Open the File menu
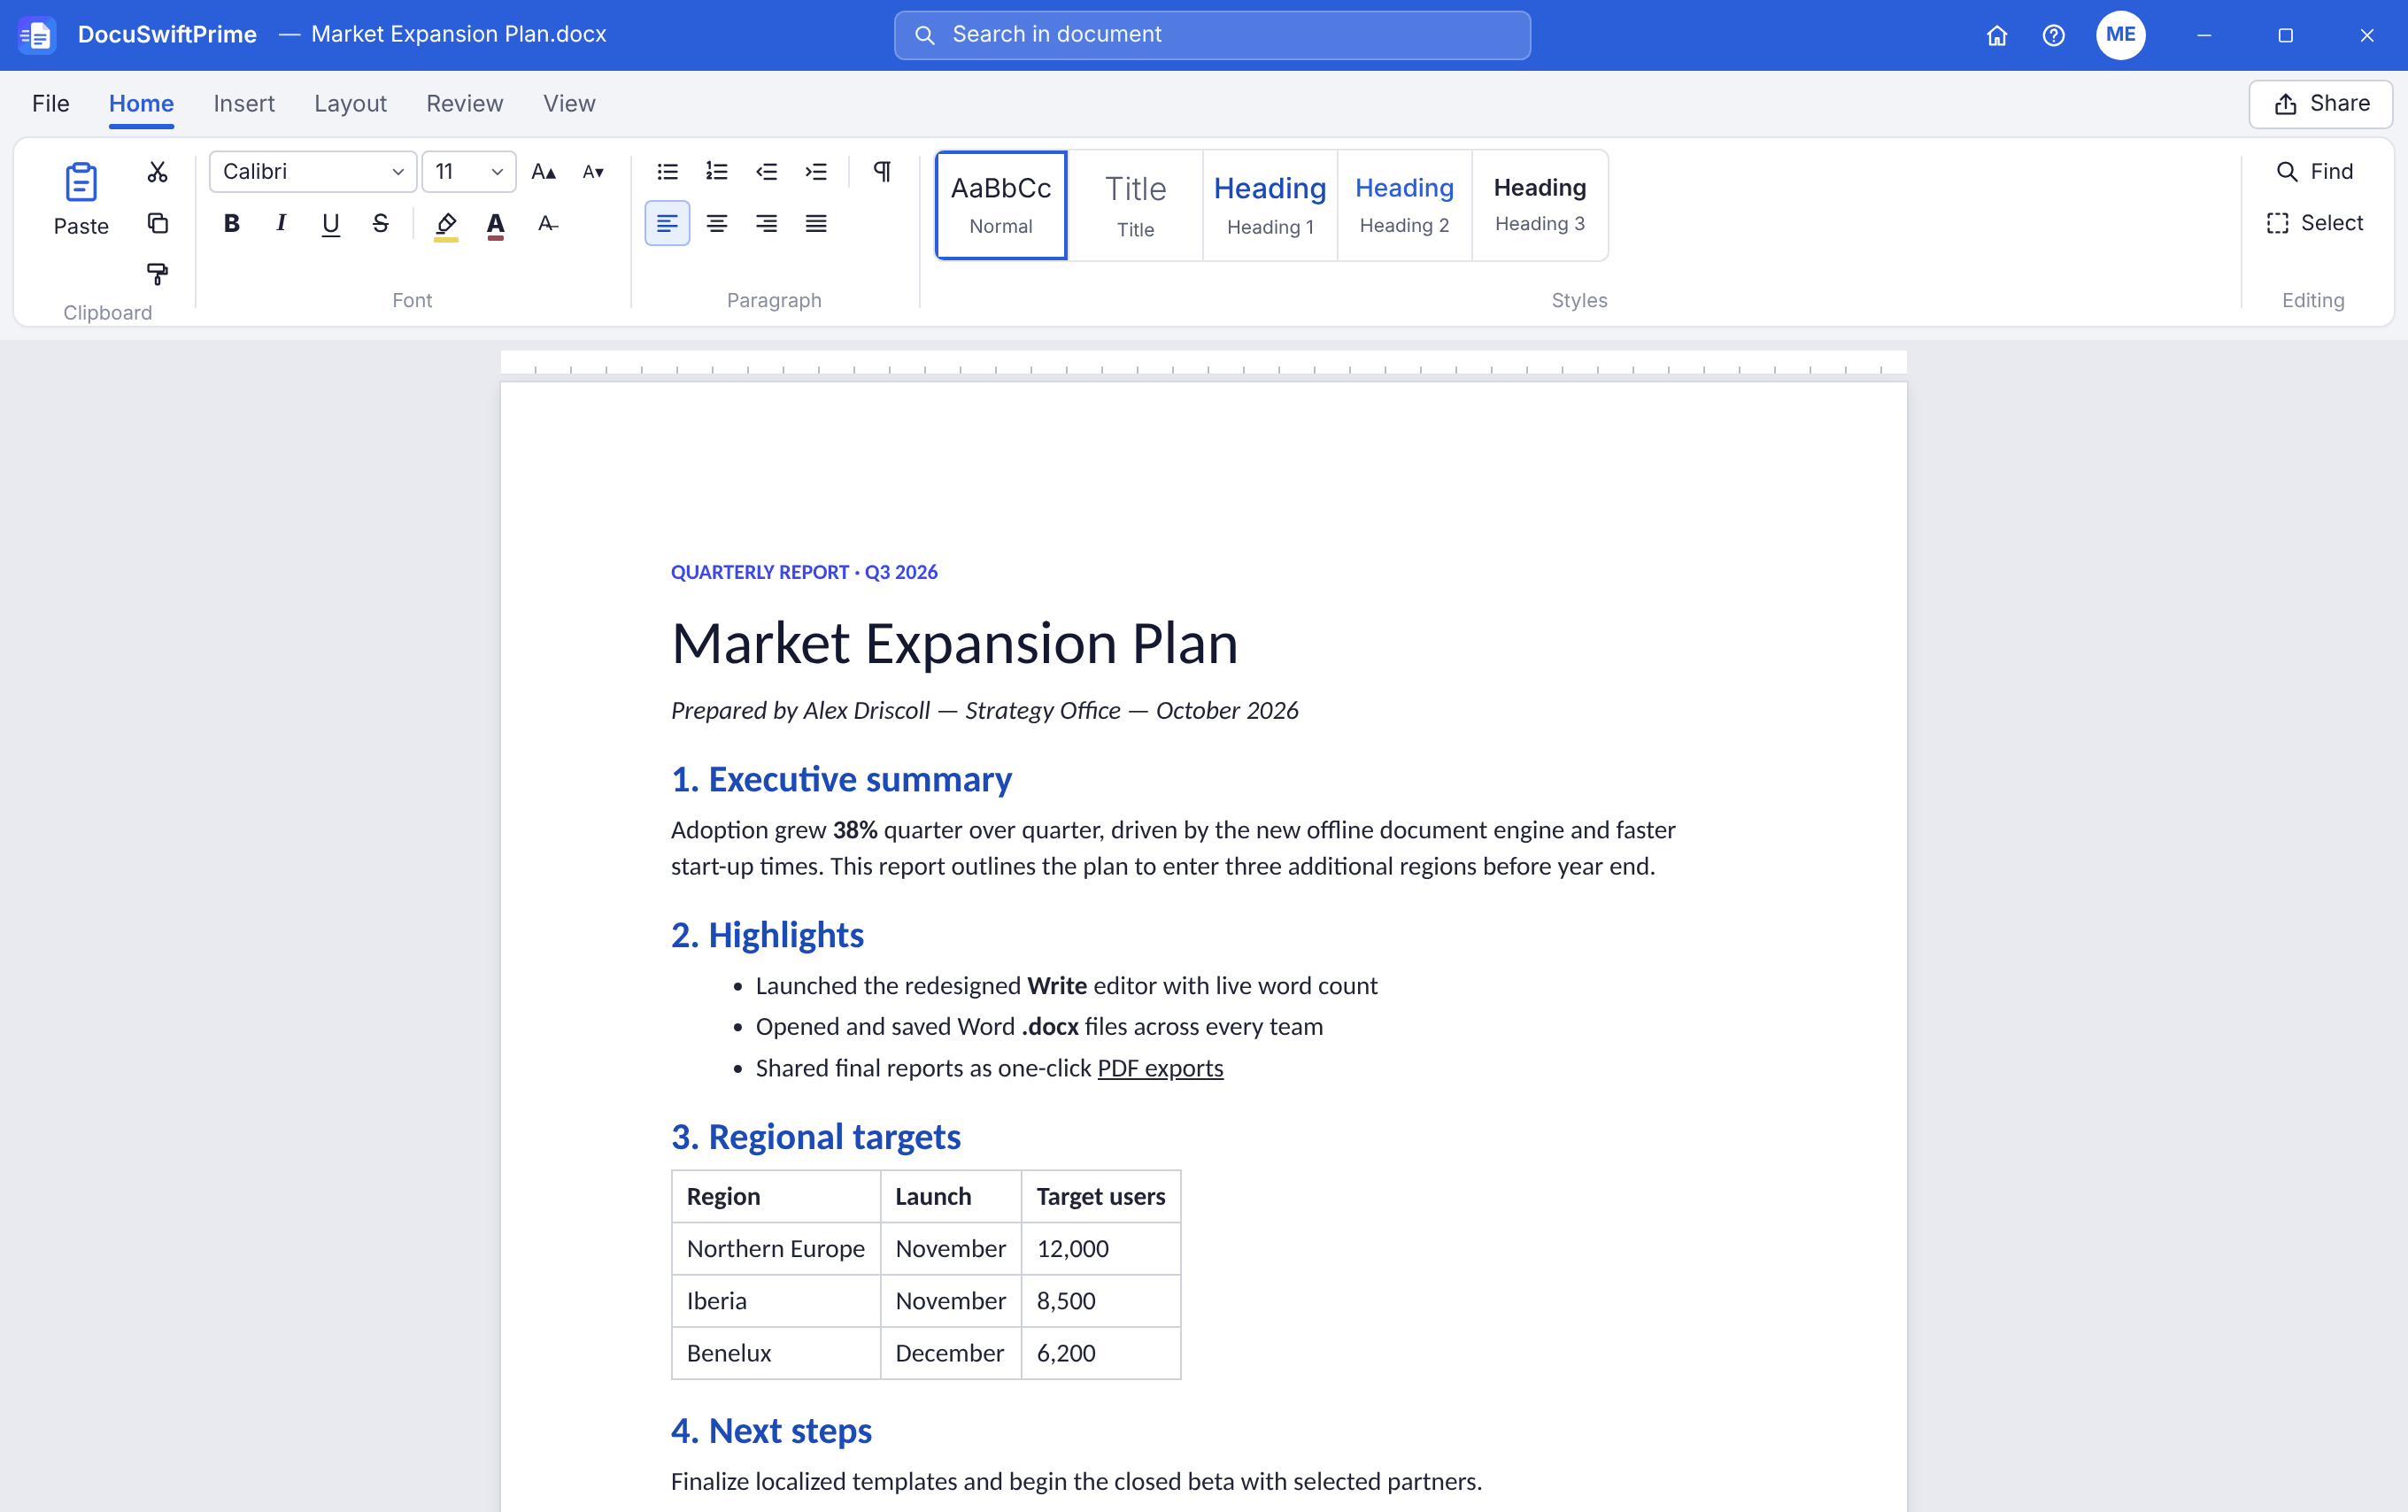Image resolution: width=2408 pixels, height=1512 pixels. 51,103
